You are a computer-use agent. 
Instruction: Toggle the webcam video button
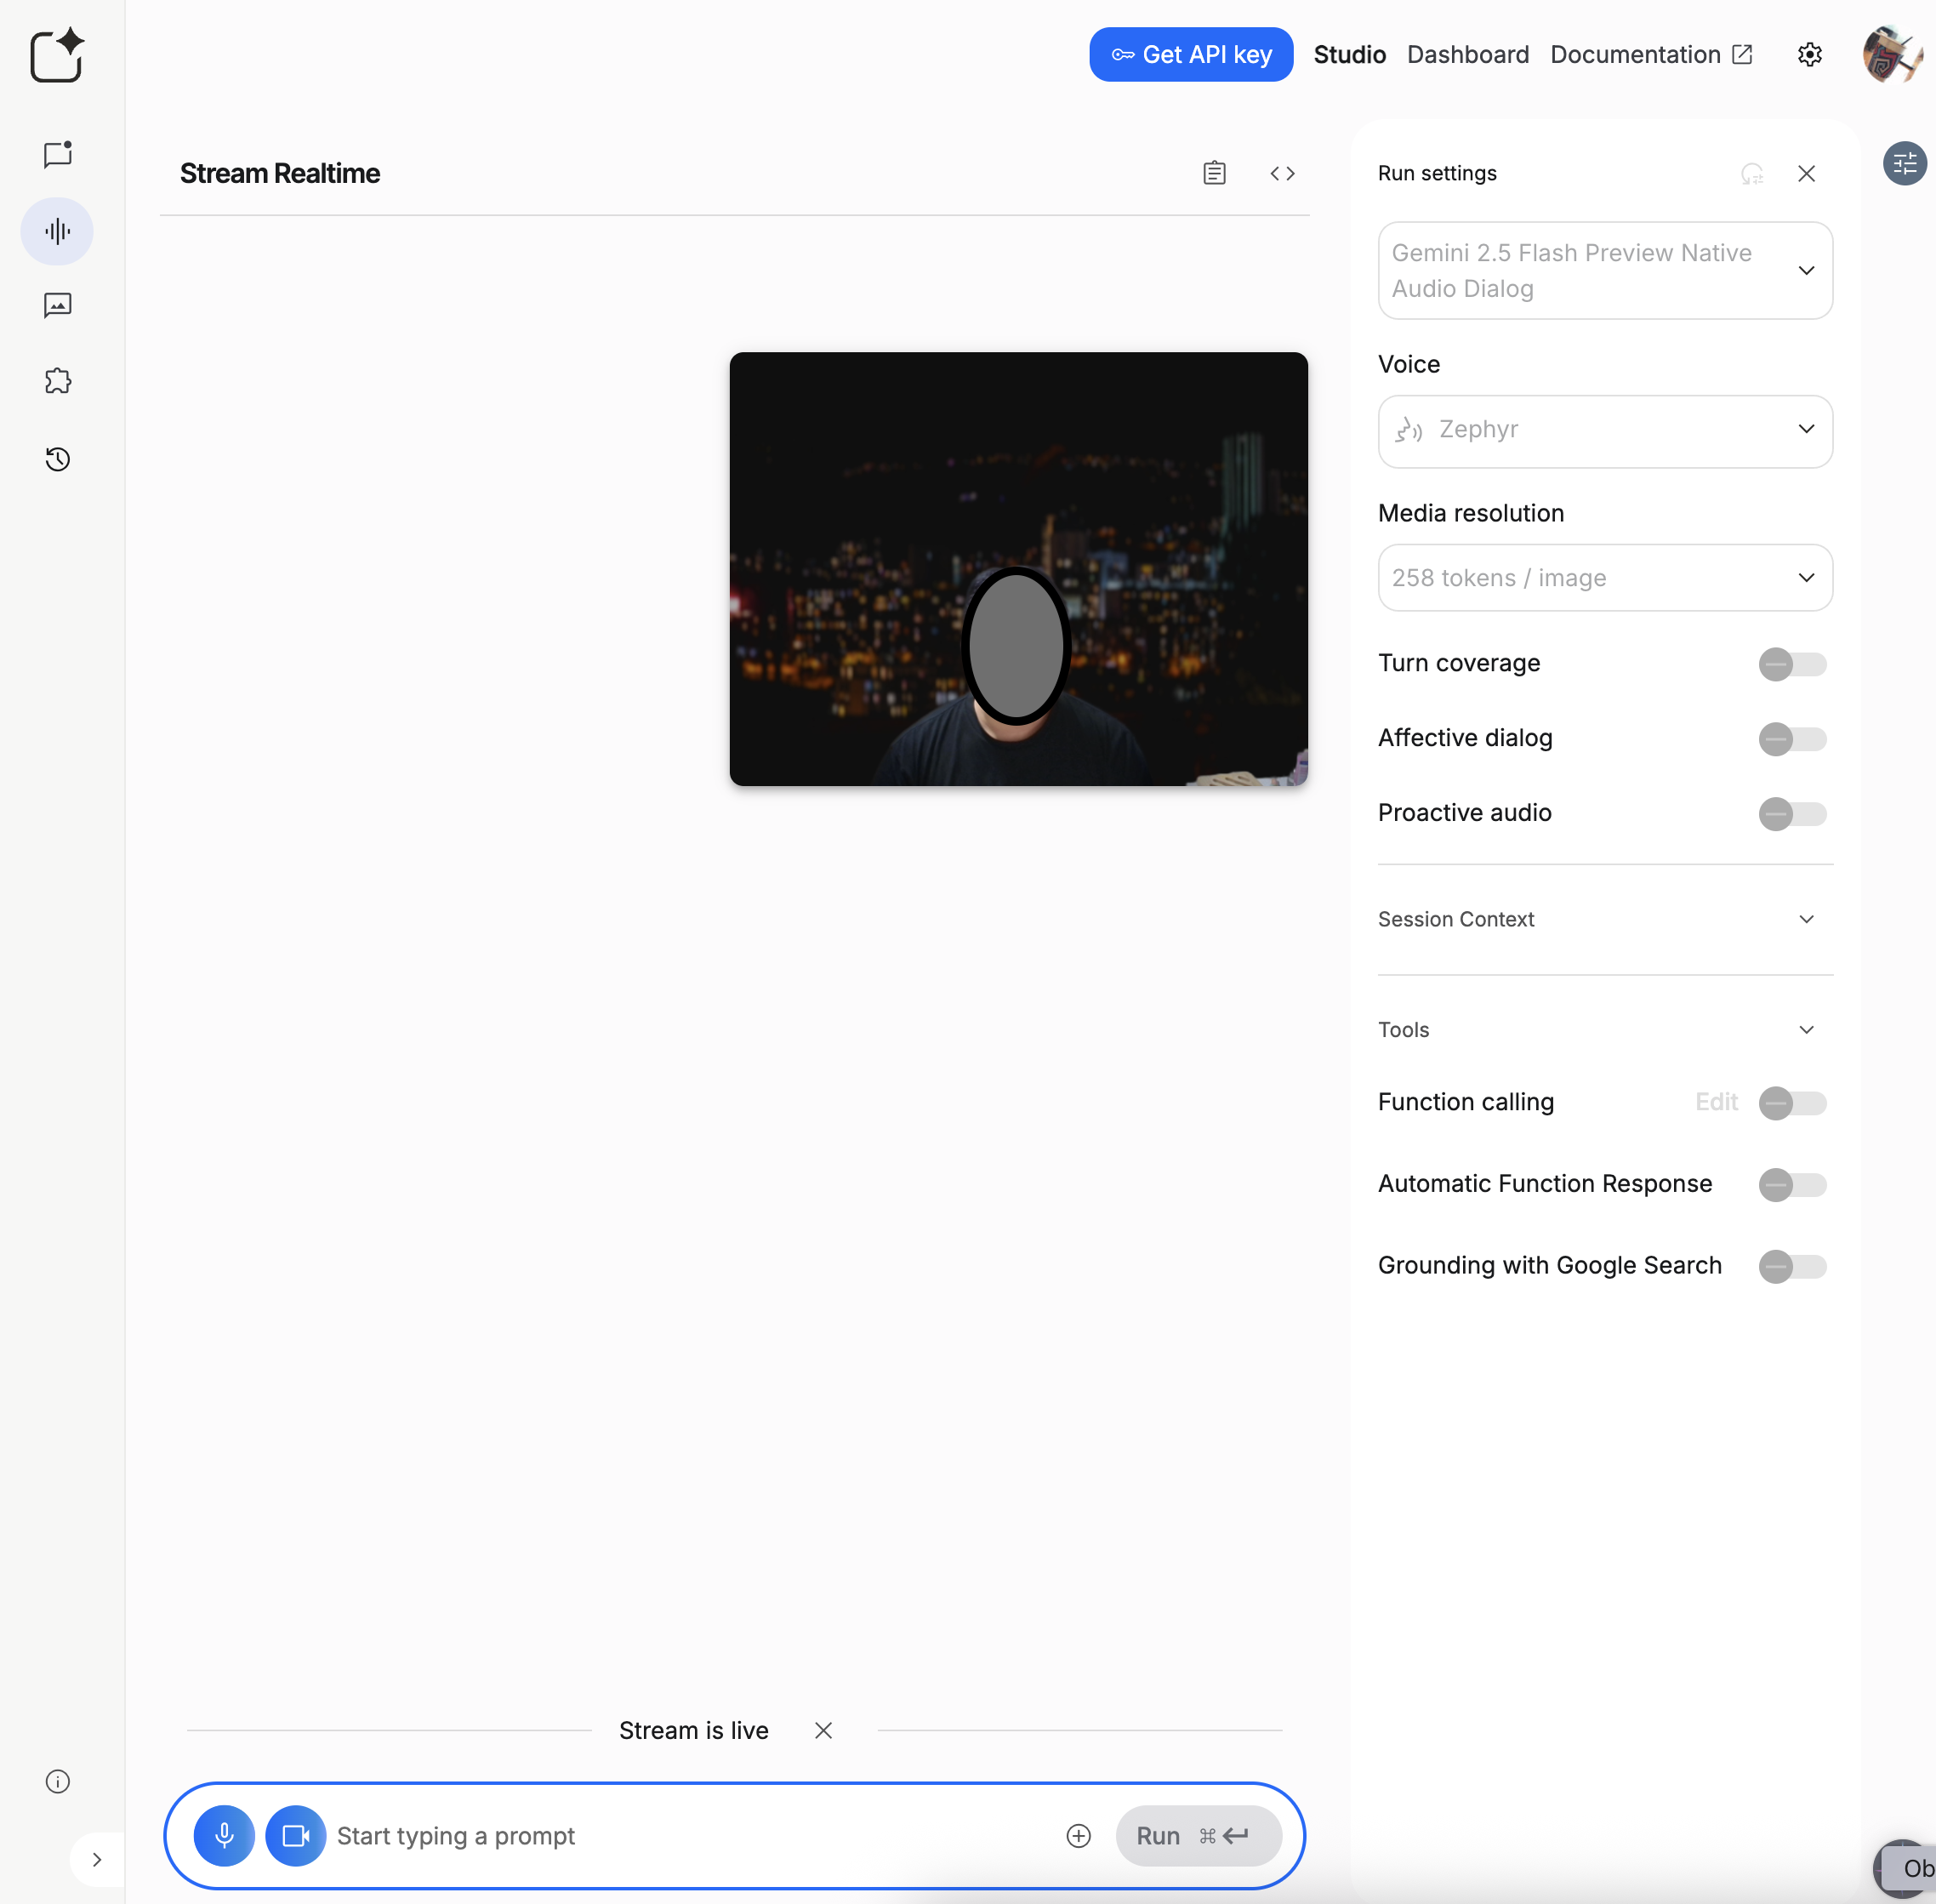[x=295, y=1836]
